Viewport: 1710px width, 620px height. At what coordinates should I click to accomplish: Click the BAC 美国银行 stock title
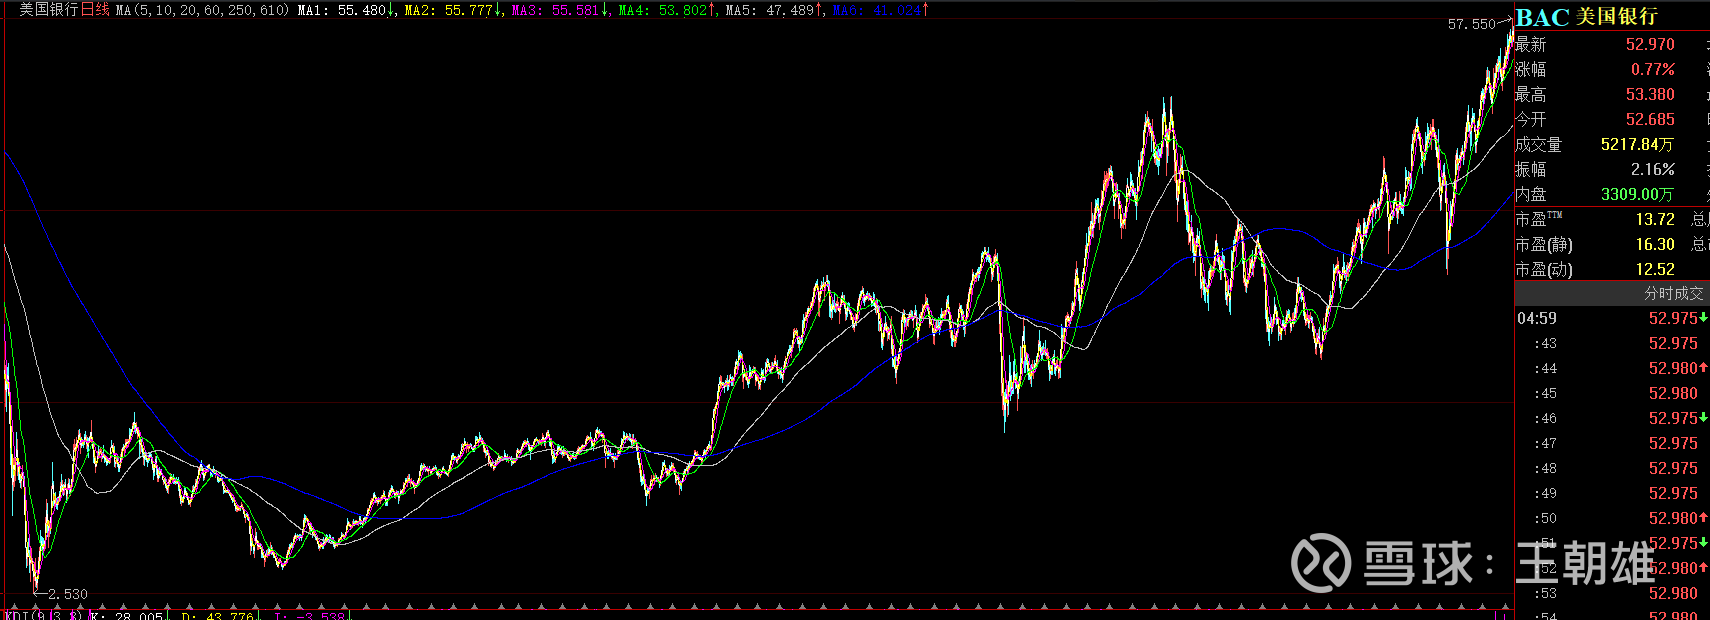click(x=1587, y=17)
